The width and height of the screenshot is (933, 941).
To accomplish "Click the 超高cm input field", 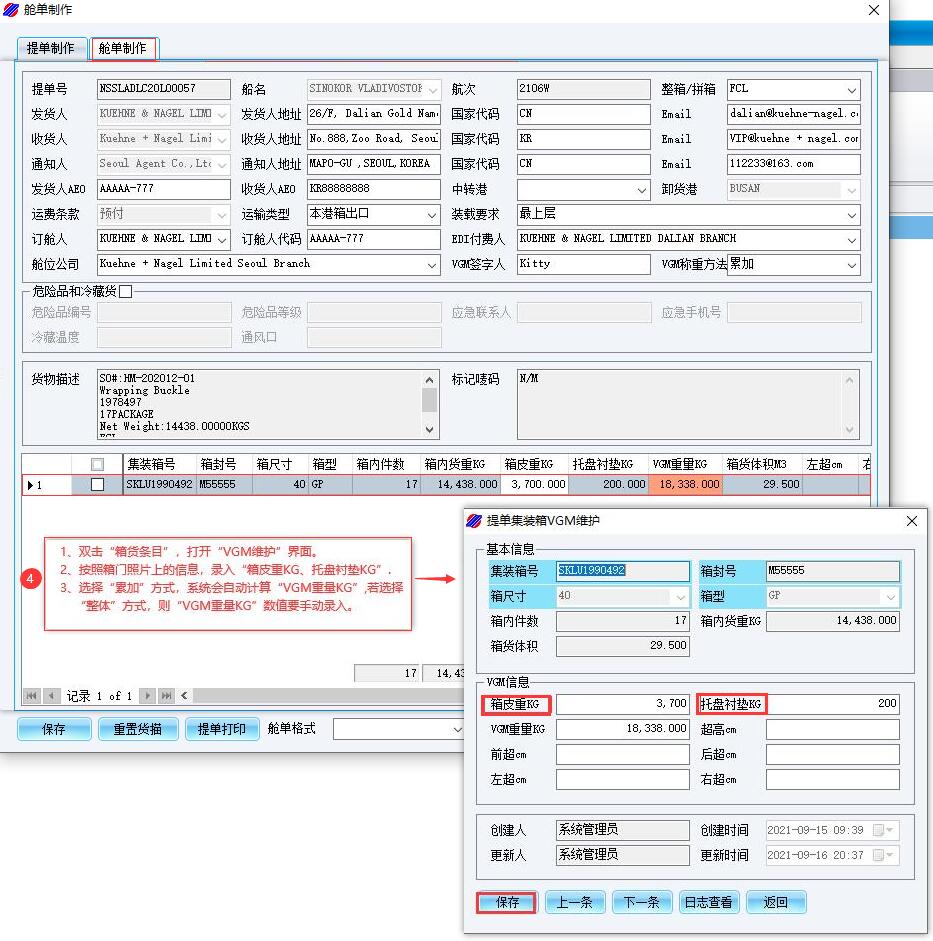I will click(832, 729).
